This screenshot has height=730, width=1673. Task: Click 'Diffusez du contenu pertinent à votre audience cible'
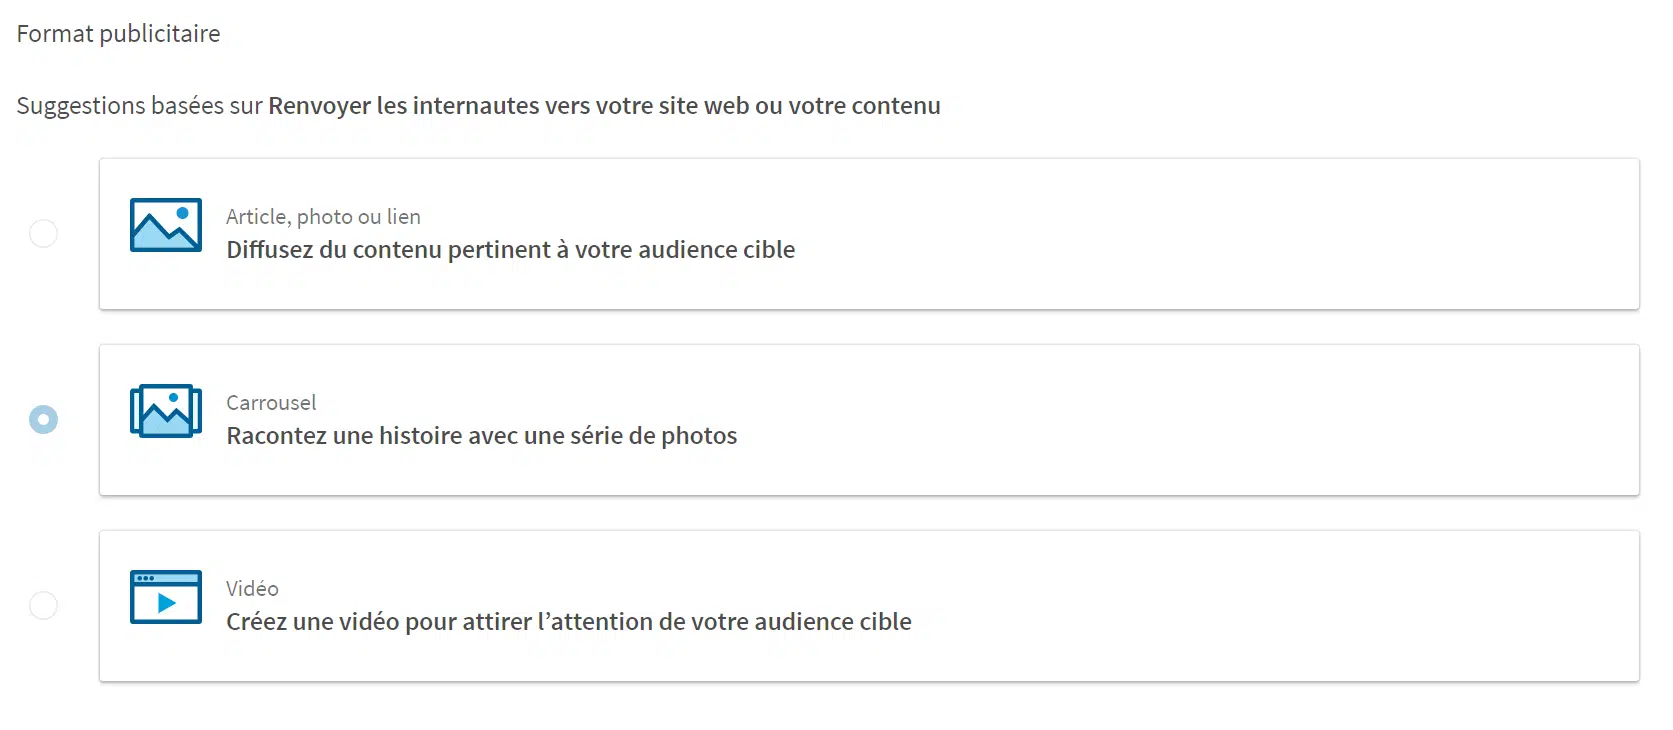(510, 250)
